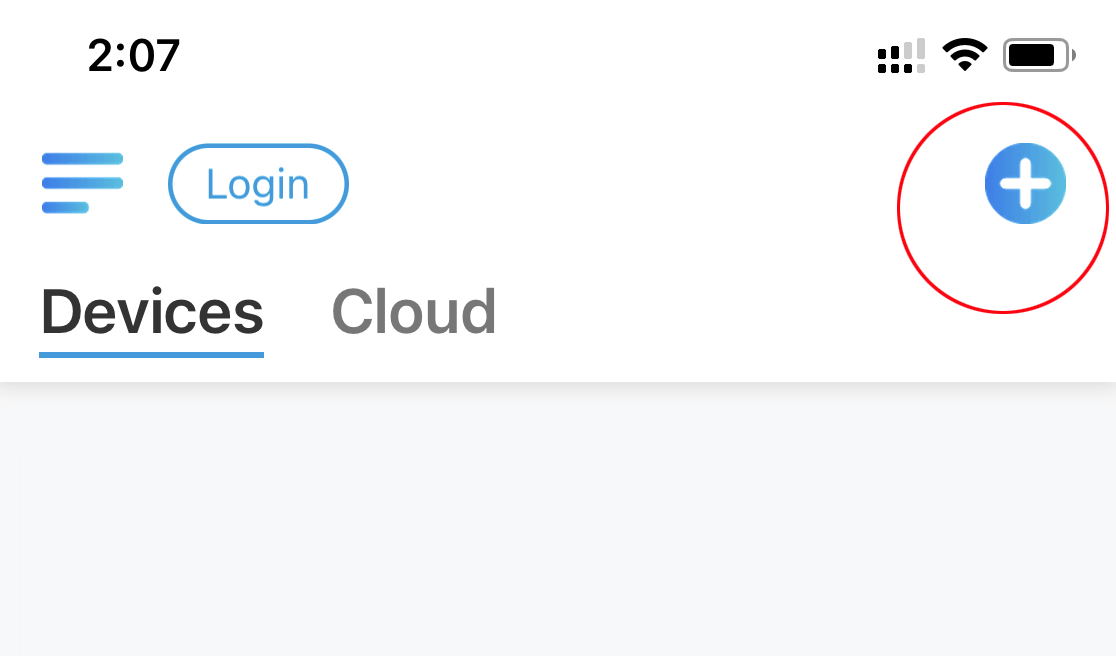Click the Login button
The image size is (1116, 656).
click(x=258, y=184)
